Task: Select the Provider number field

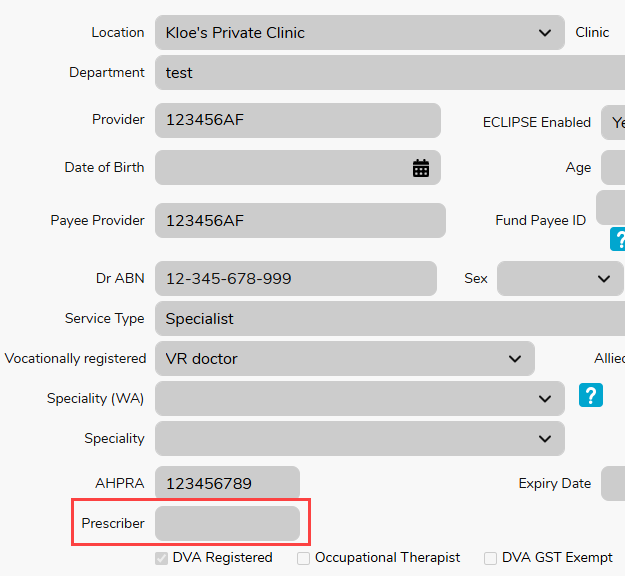Action: 297,120
